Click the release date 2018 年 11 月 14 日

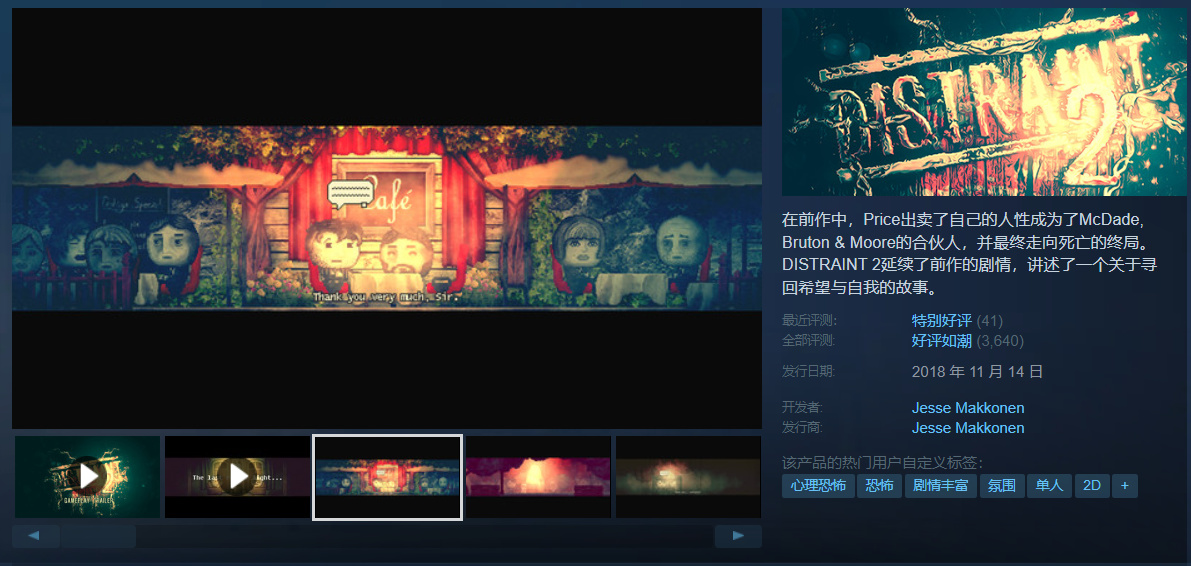977,372
